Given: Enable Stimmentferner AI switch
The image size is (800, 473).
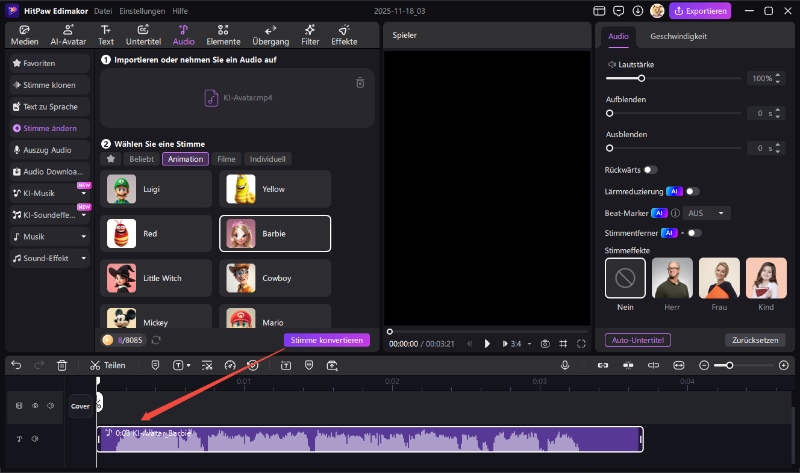Looking at the screenshot, I should click(694, 233).
